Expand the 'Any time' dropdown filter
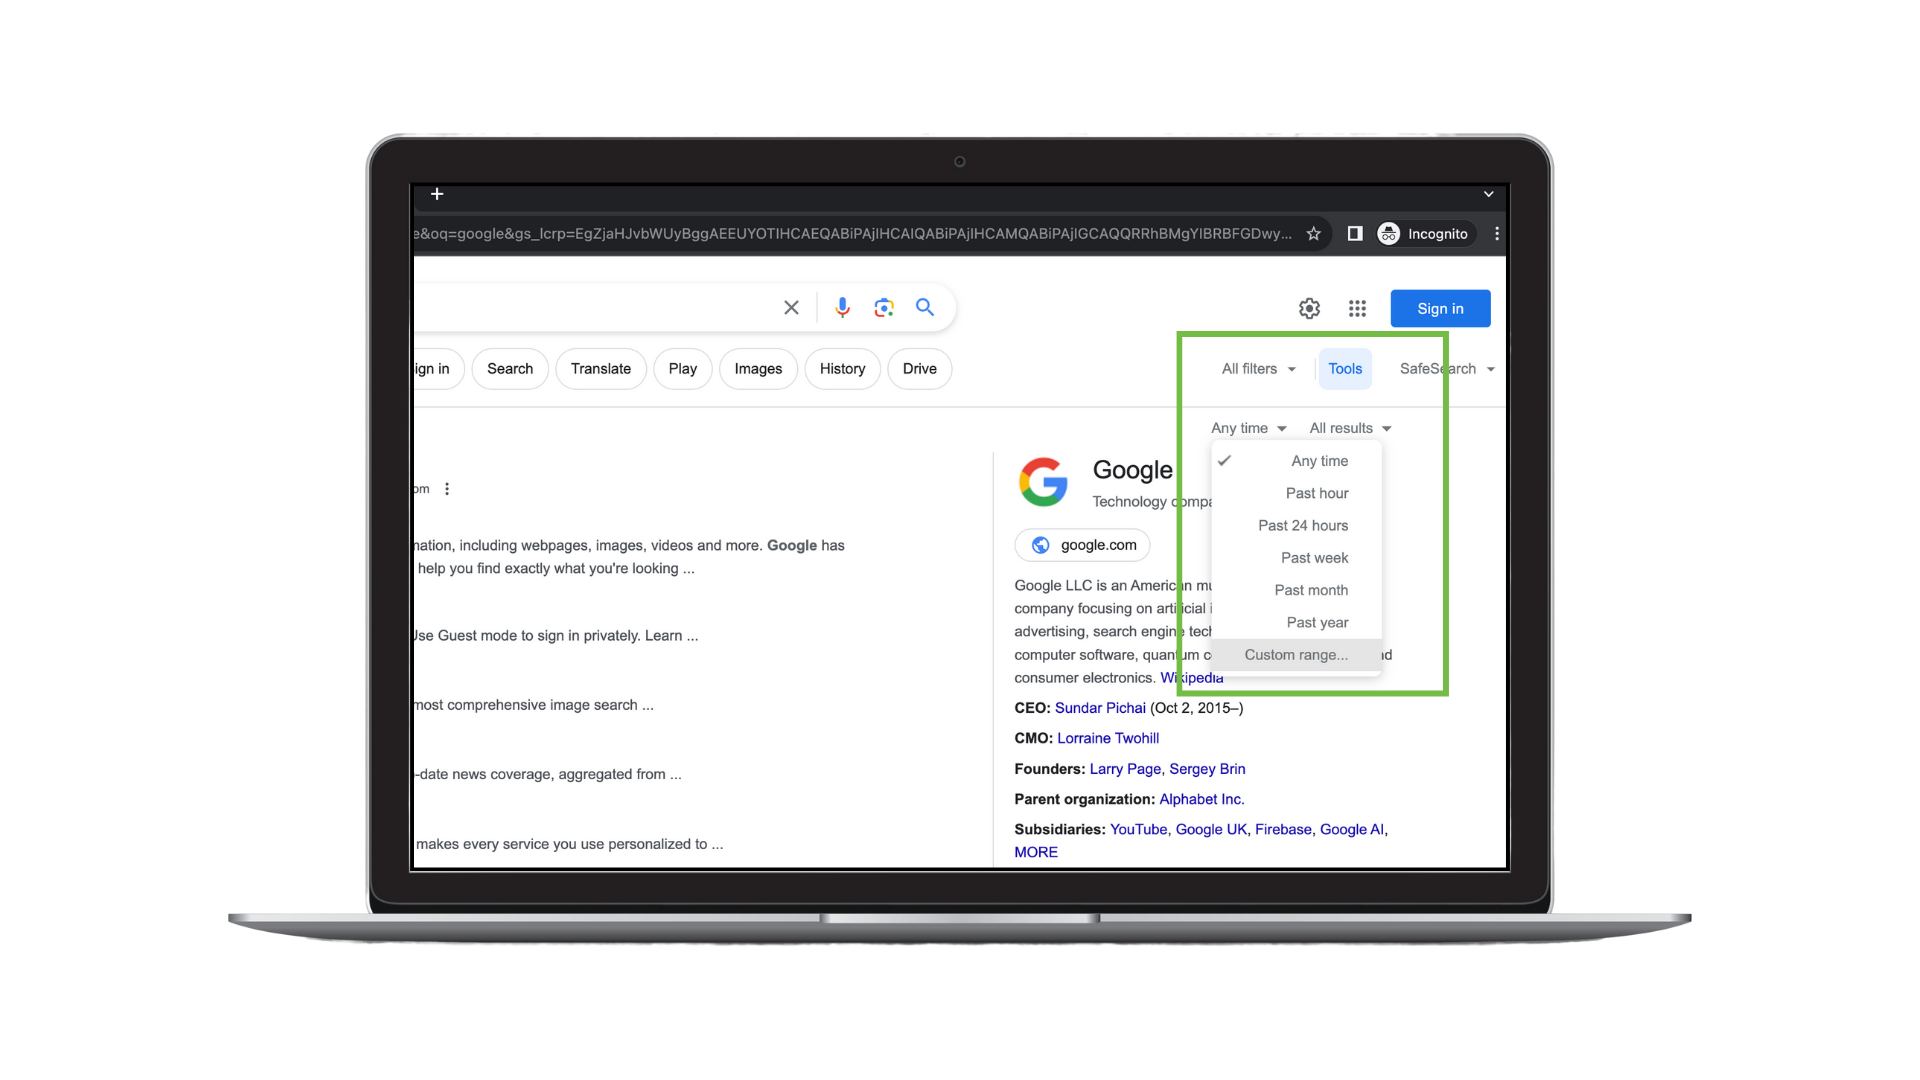 click(1247, 427)
